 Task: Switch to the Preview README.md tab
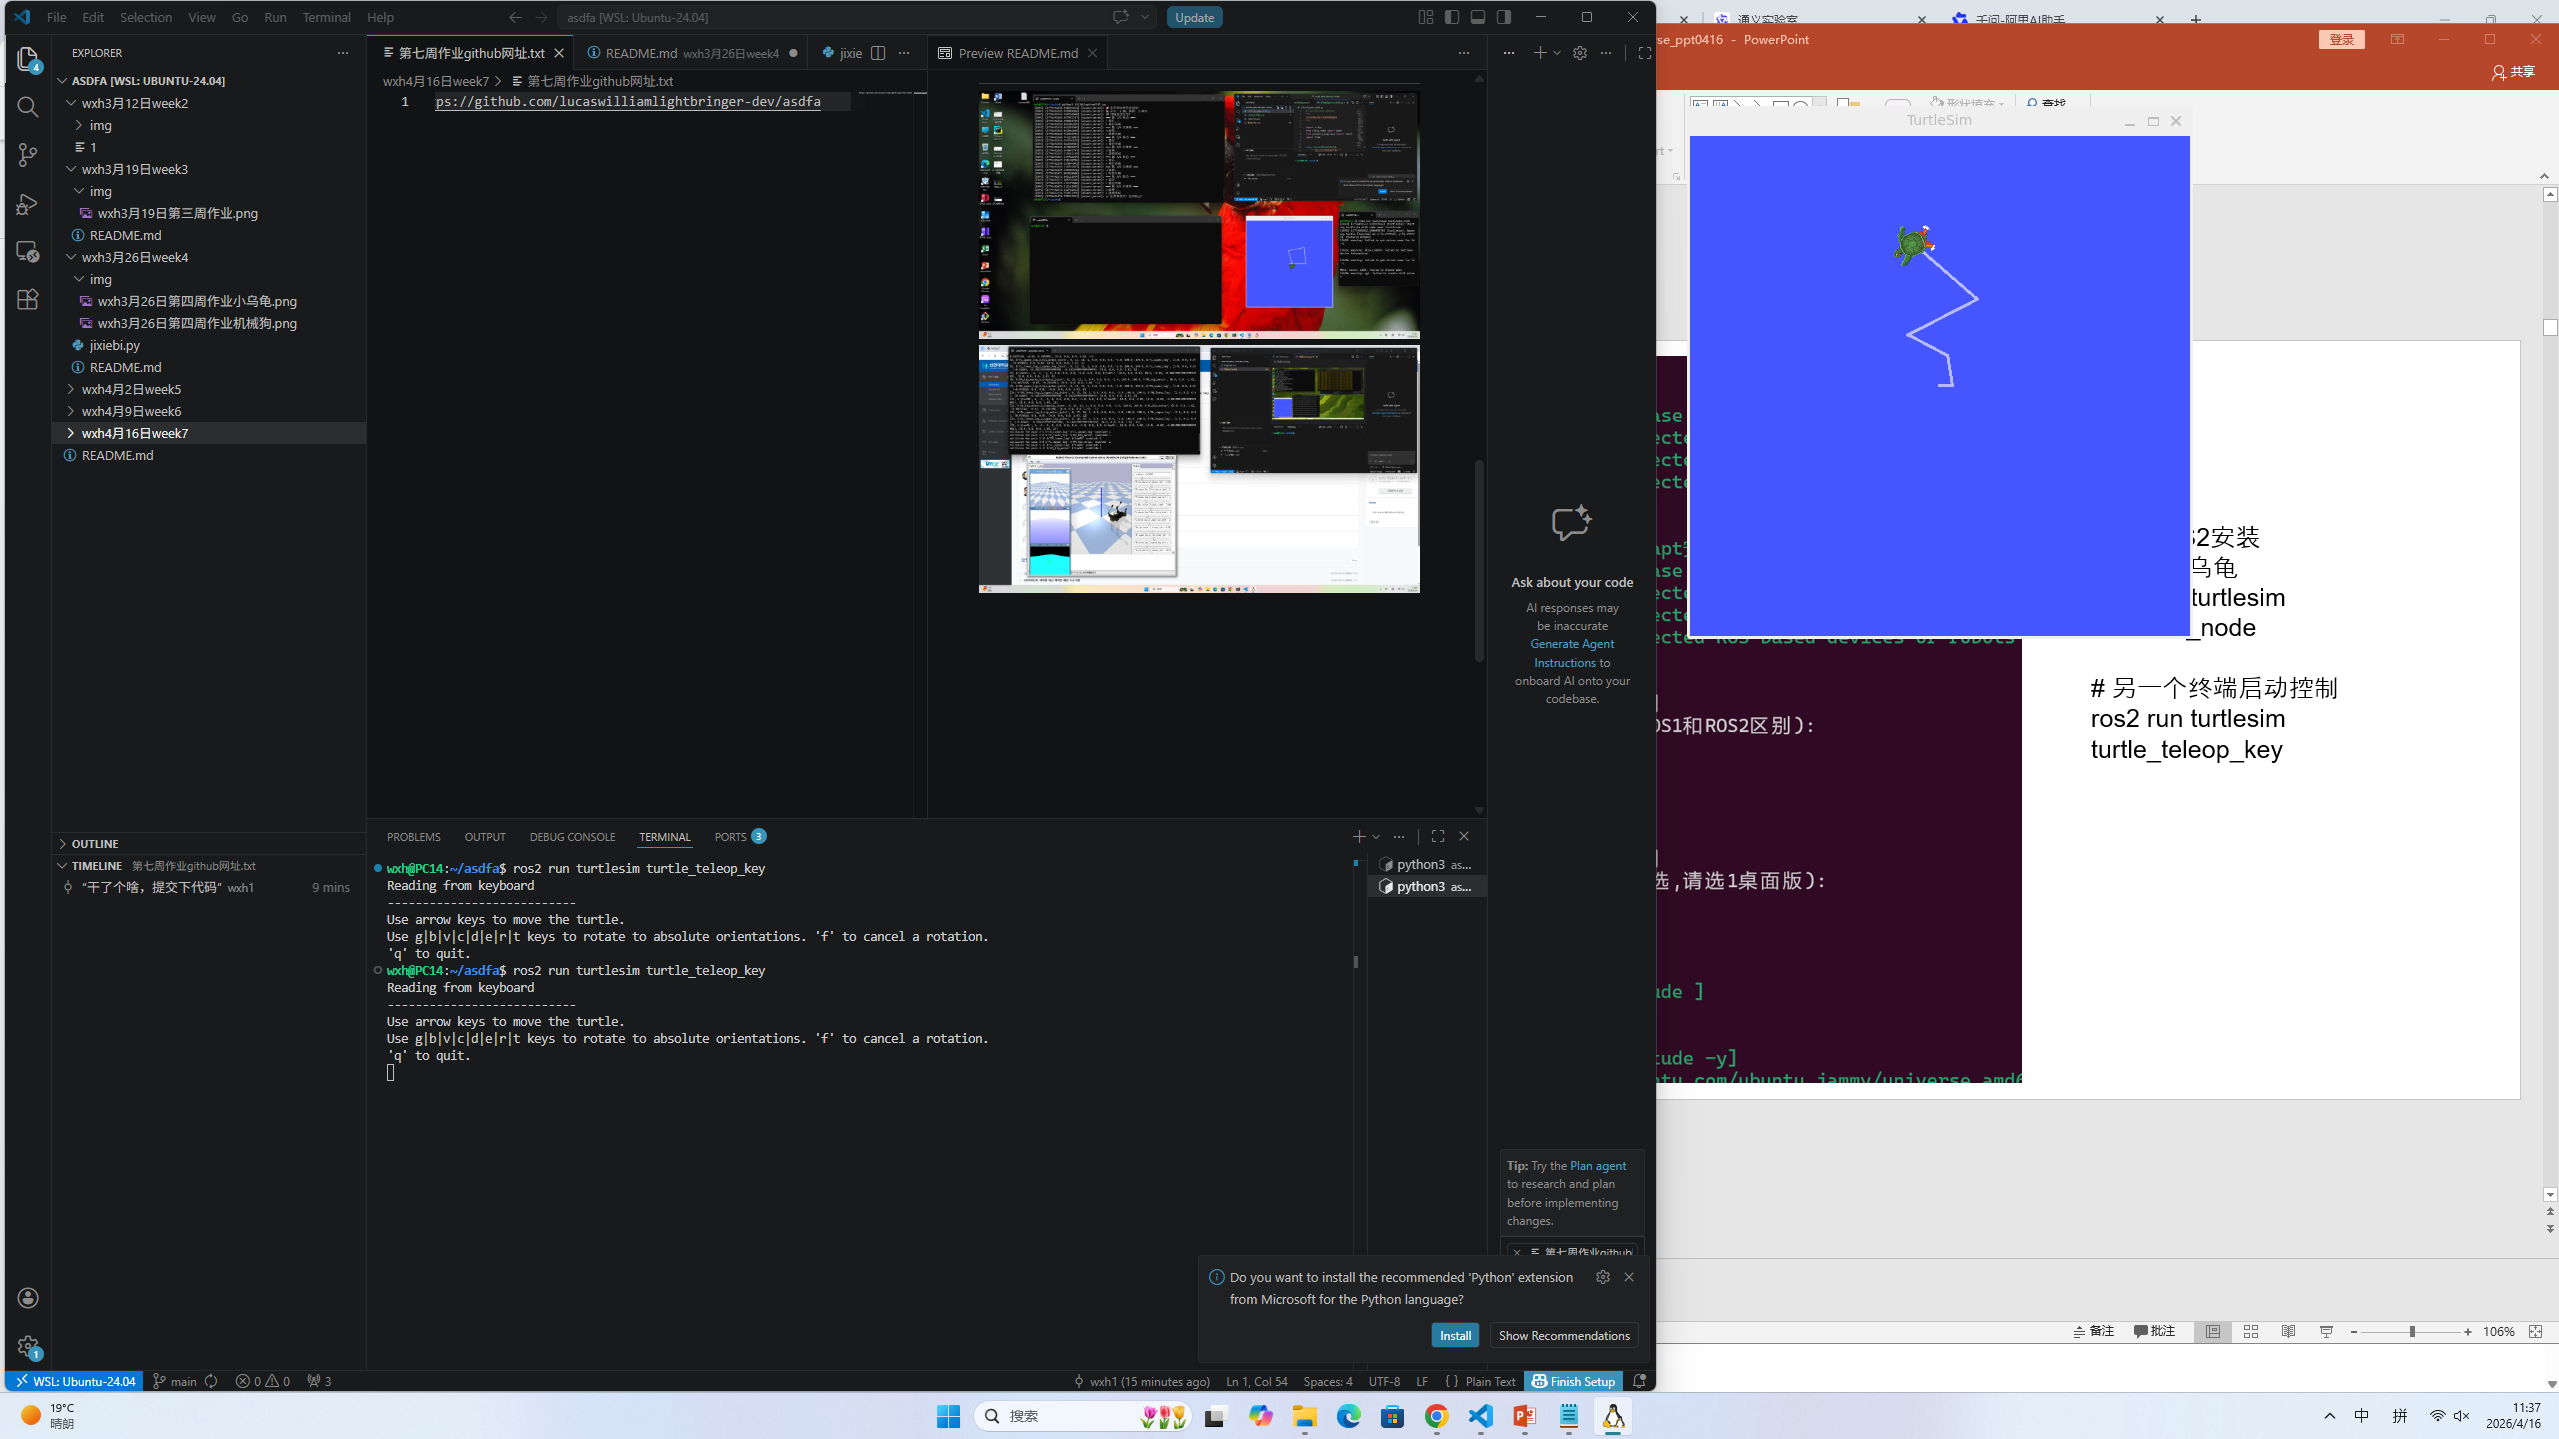point(1017,53)
